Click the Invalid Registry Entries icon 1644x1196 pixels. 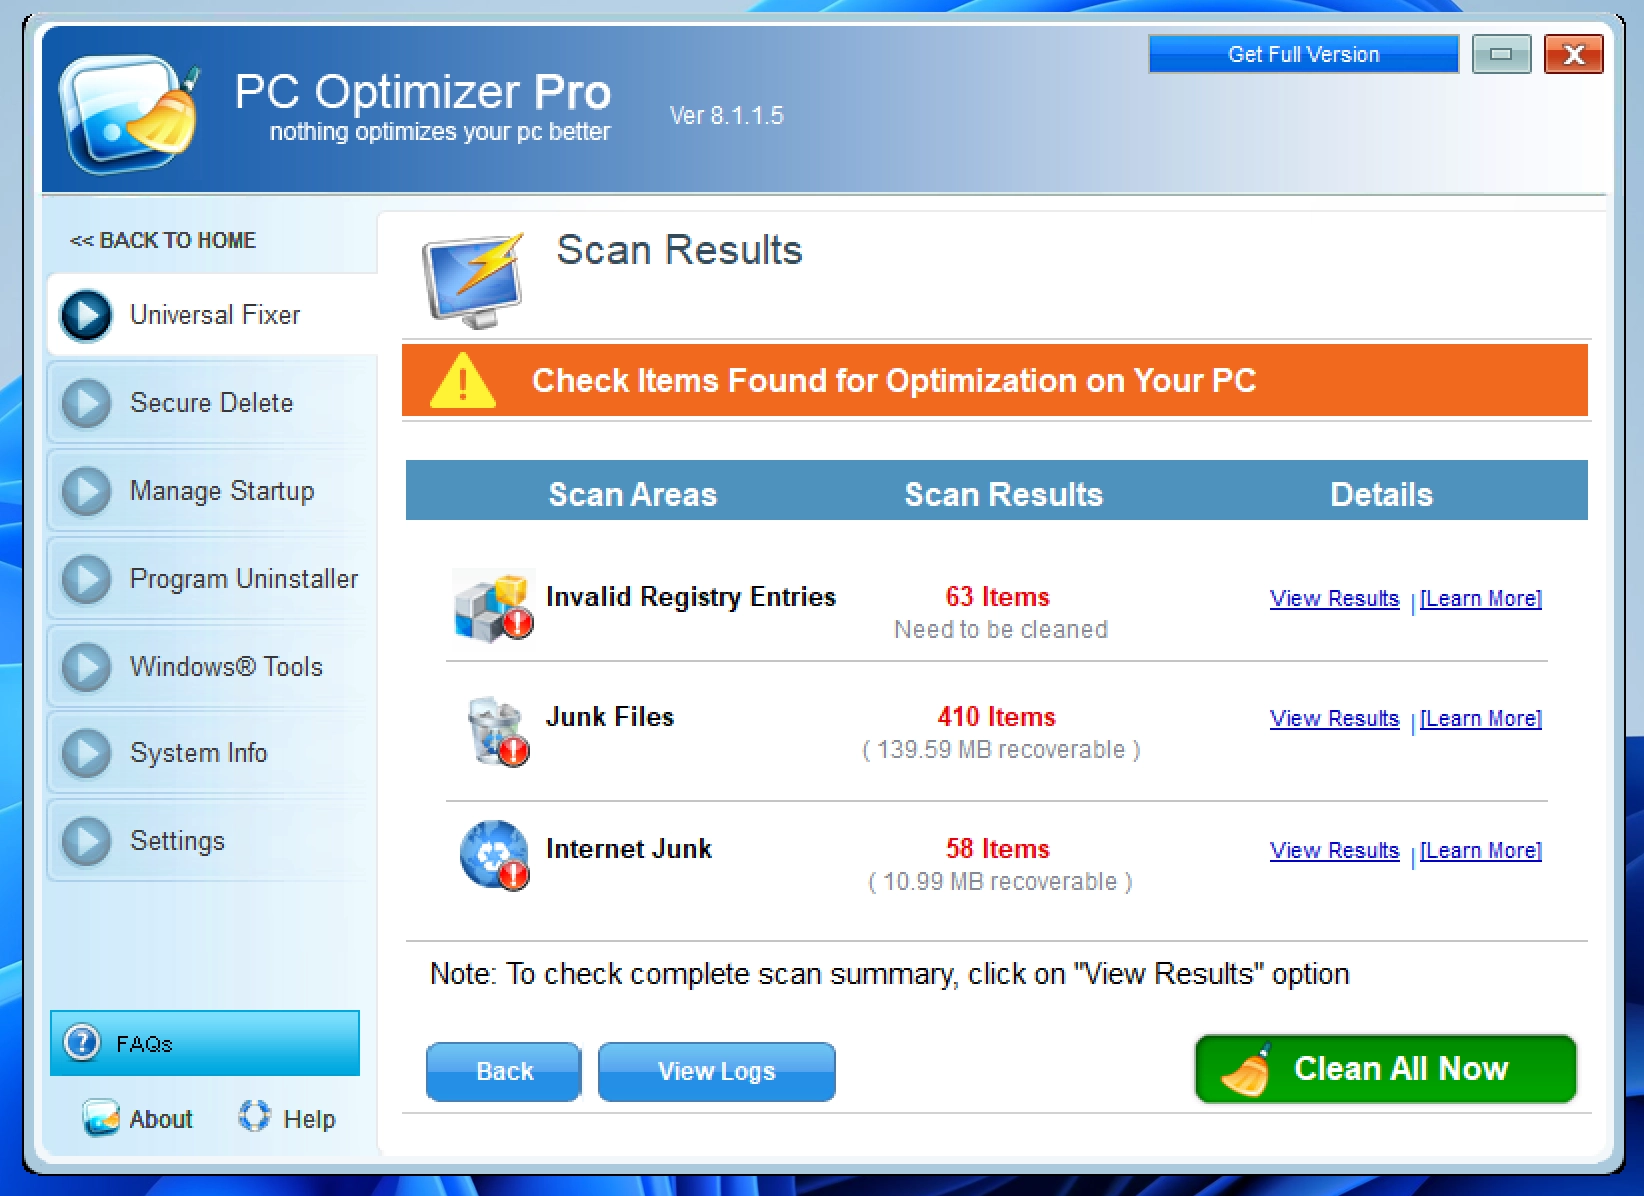click(493, 606)
